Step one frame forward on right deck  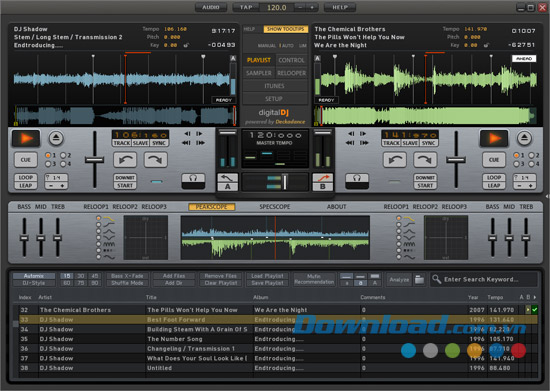(x=363, y=134)
